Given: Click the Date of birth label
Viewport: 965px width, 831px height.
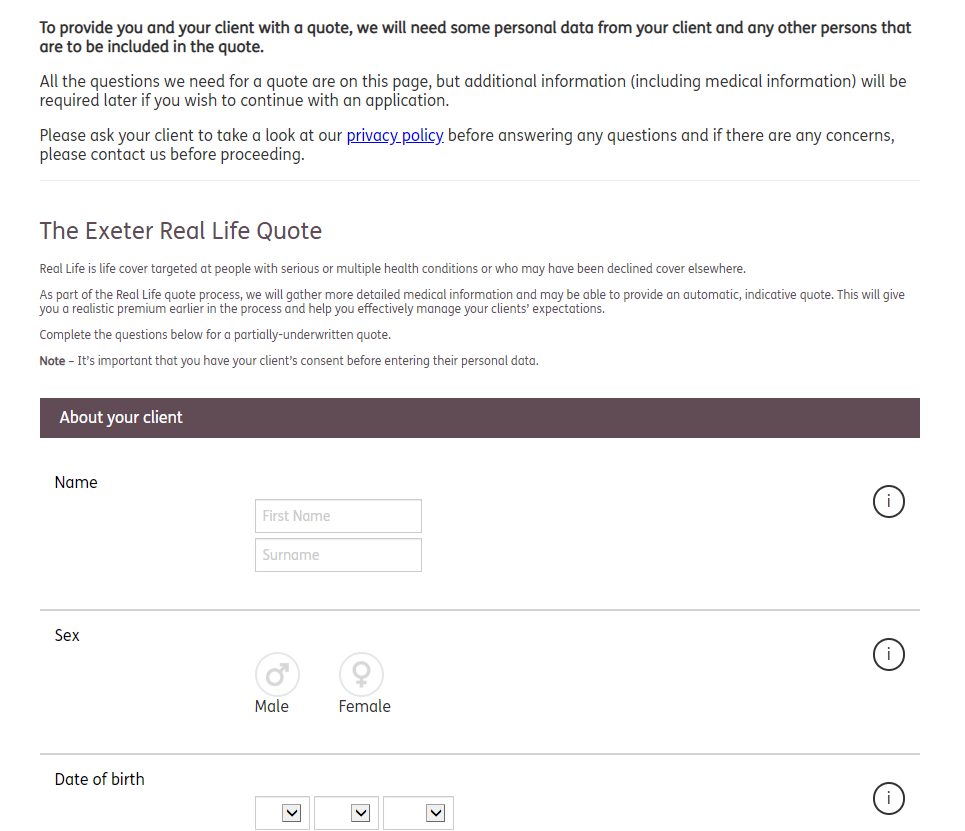Looking at the screenshot, I should point(99,779).
